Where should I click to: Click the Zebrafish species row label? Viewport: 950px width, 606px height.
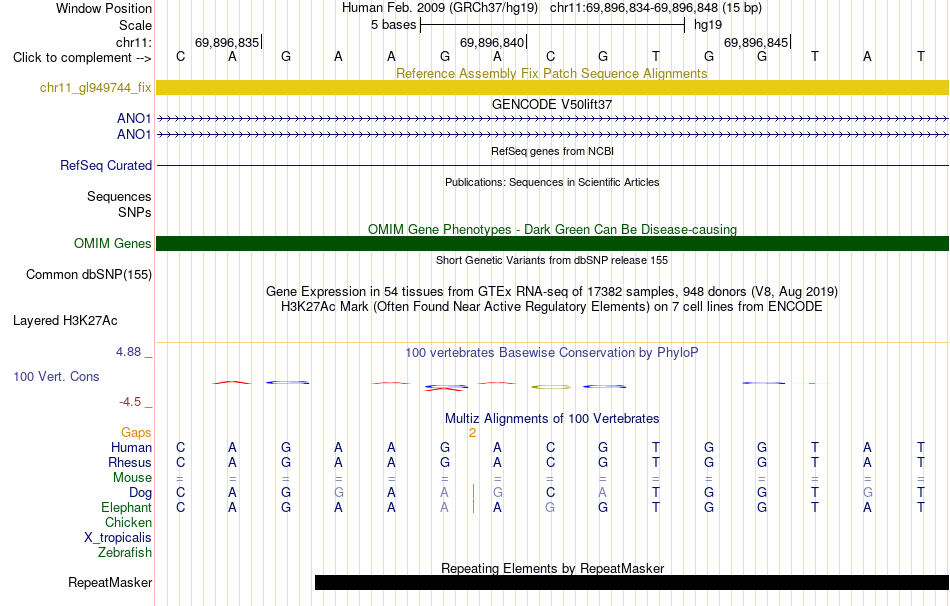125,553
